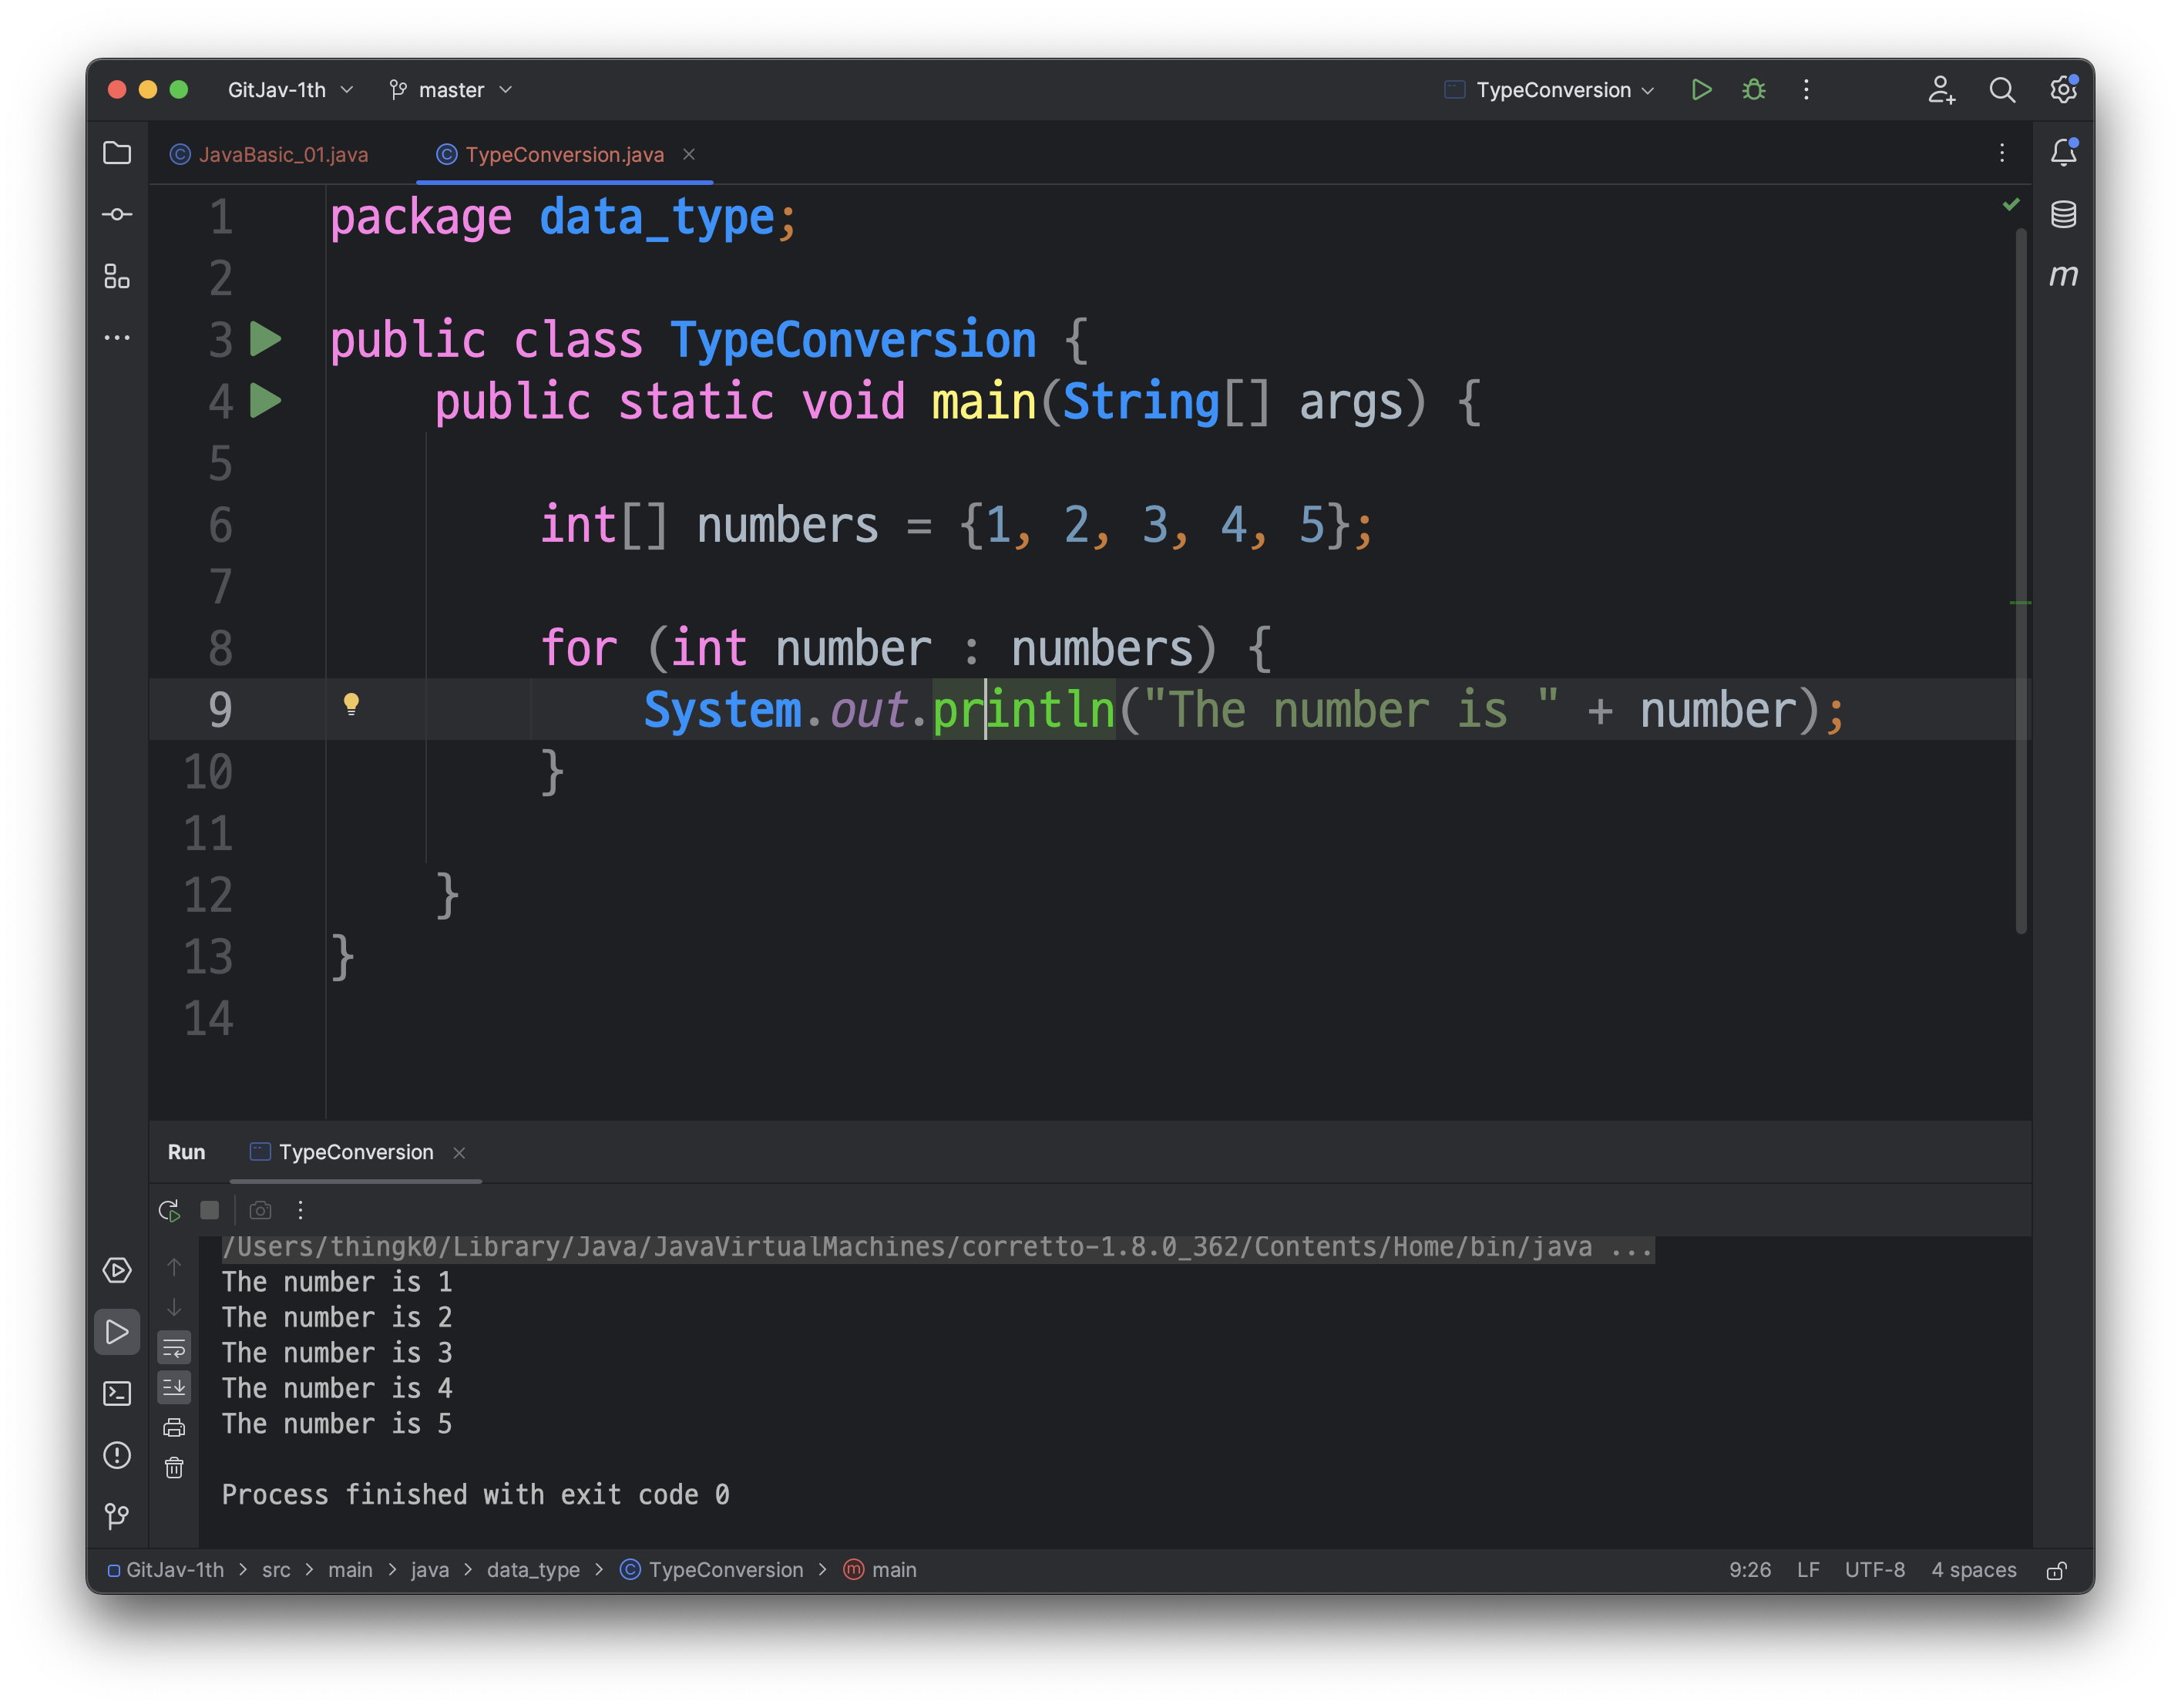Click the run gutter arrow on line 3
The height and width of the screenshot is (1708, 2181).
[x=265, y=339]
